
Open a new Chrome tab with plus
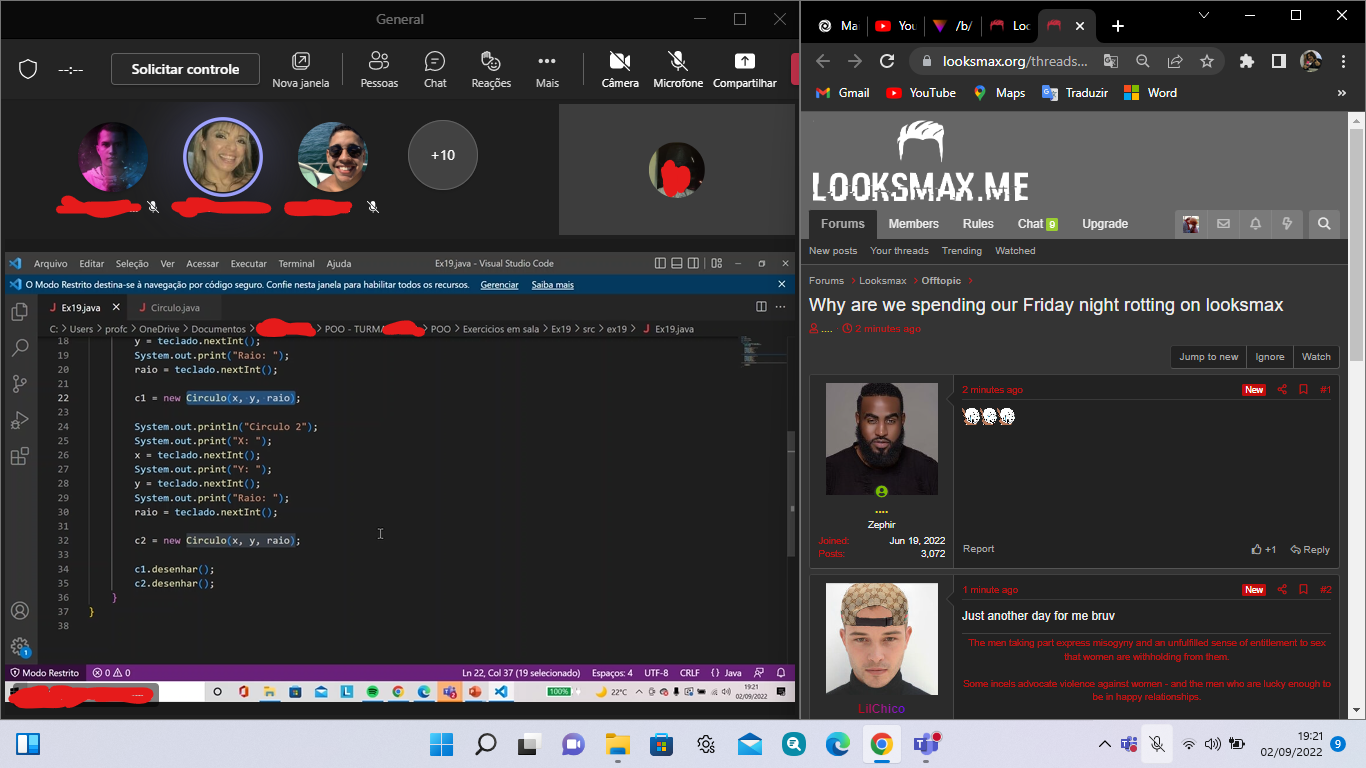(1118, 26)
